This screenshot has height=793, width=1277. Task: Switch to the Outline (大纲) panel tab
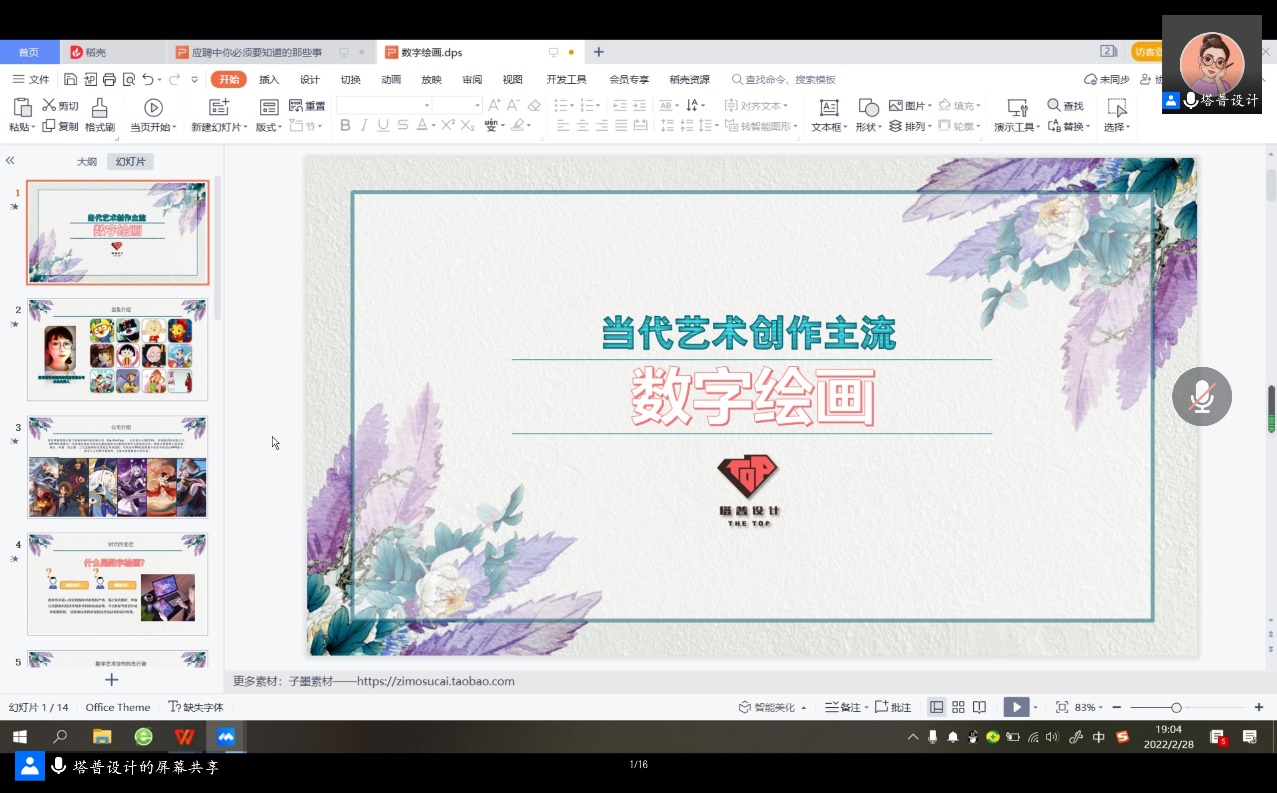pos(87,161)
